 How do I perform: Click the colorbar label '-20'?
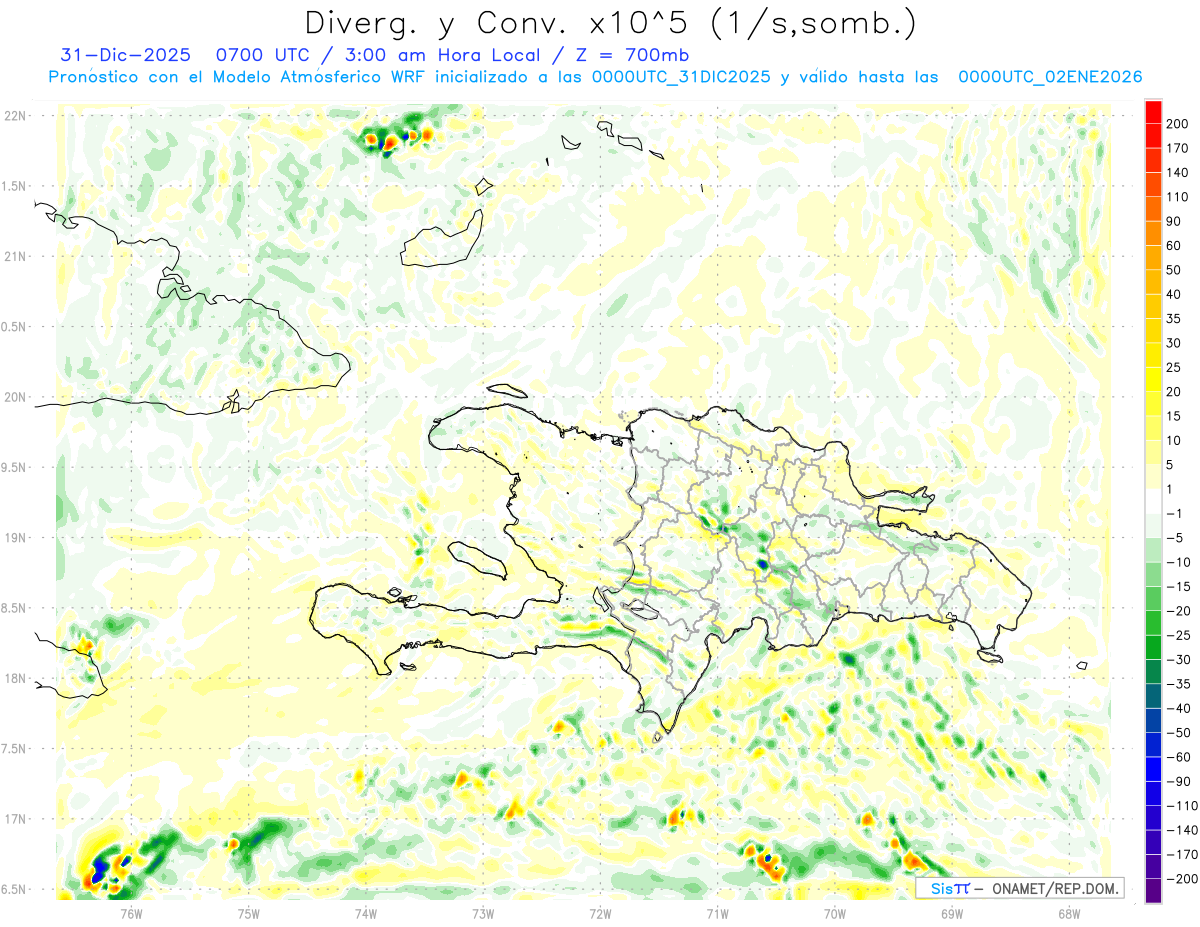pyautogui.click(x=1179, y=611)
